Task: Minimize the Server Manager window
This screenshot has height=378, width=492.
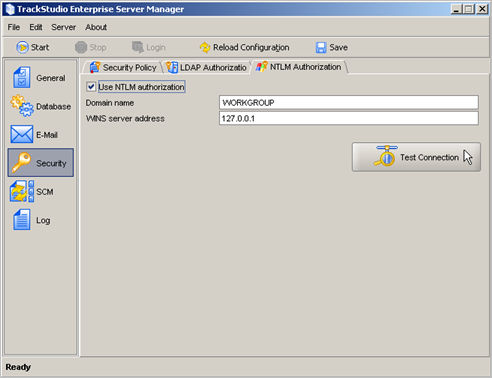Action: coord(456,9)
